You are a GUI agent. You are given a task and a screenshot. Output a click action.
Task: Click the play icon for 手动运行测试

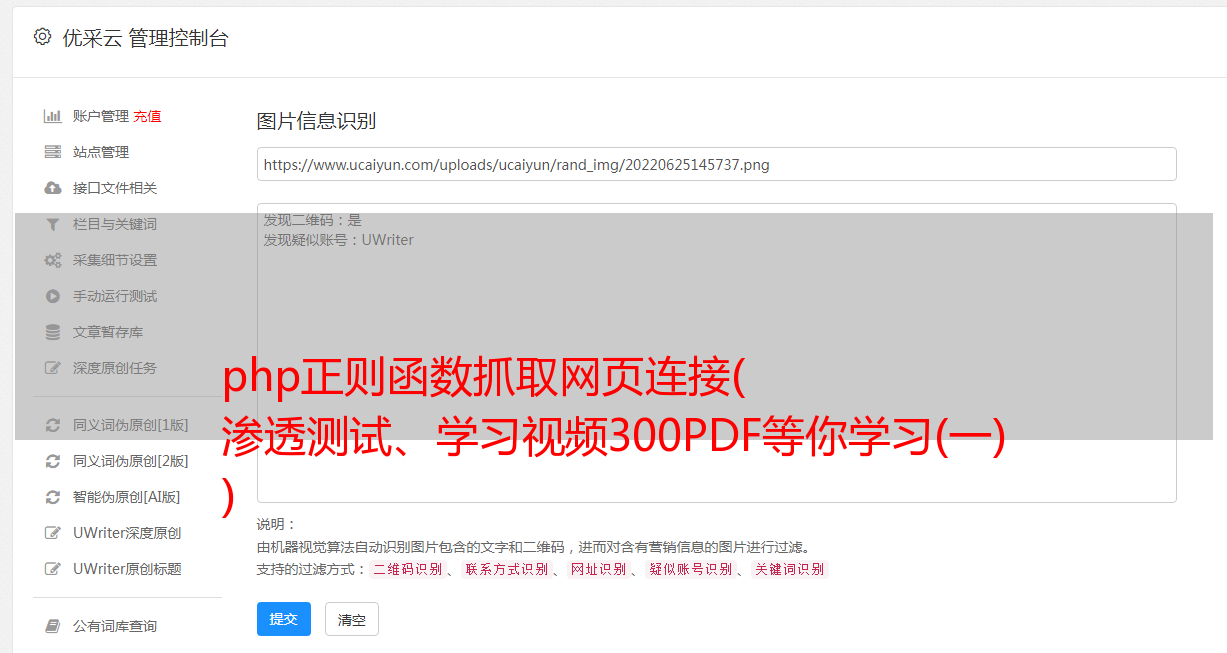[x=53, y=296]
